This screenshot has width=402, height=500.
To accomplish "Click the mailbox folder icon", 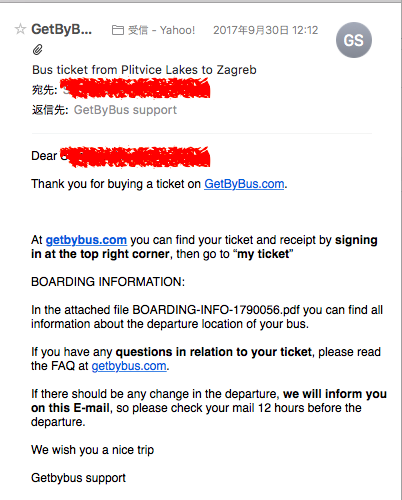I will [118, 30].
